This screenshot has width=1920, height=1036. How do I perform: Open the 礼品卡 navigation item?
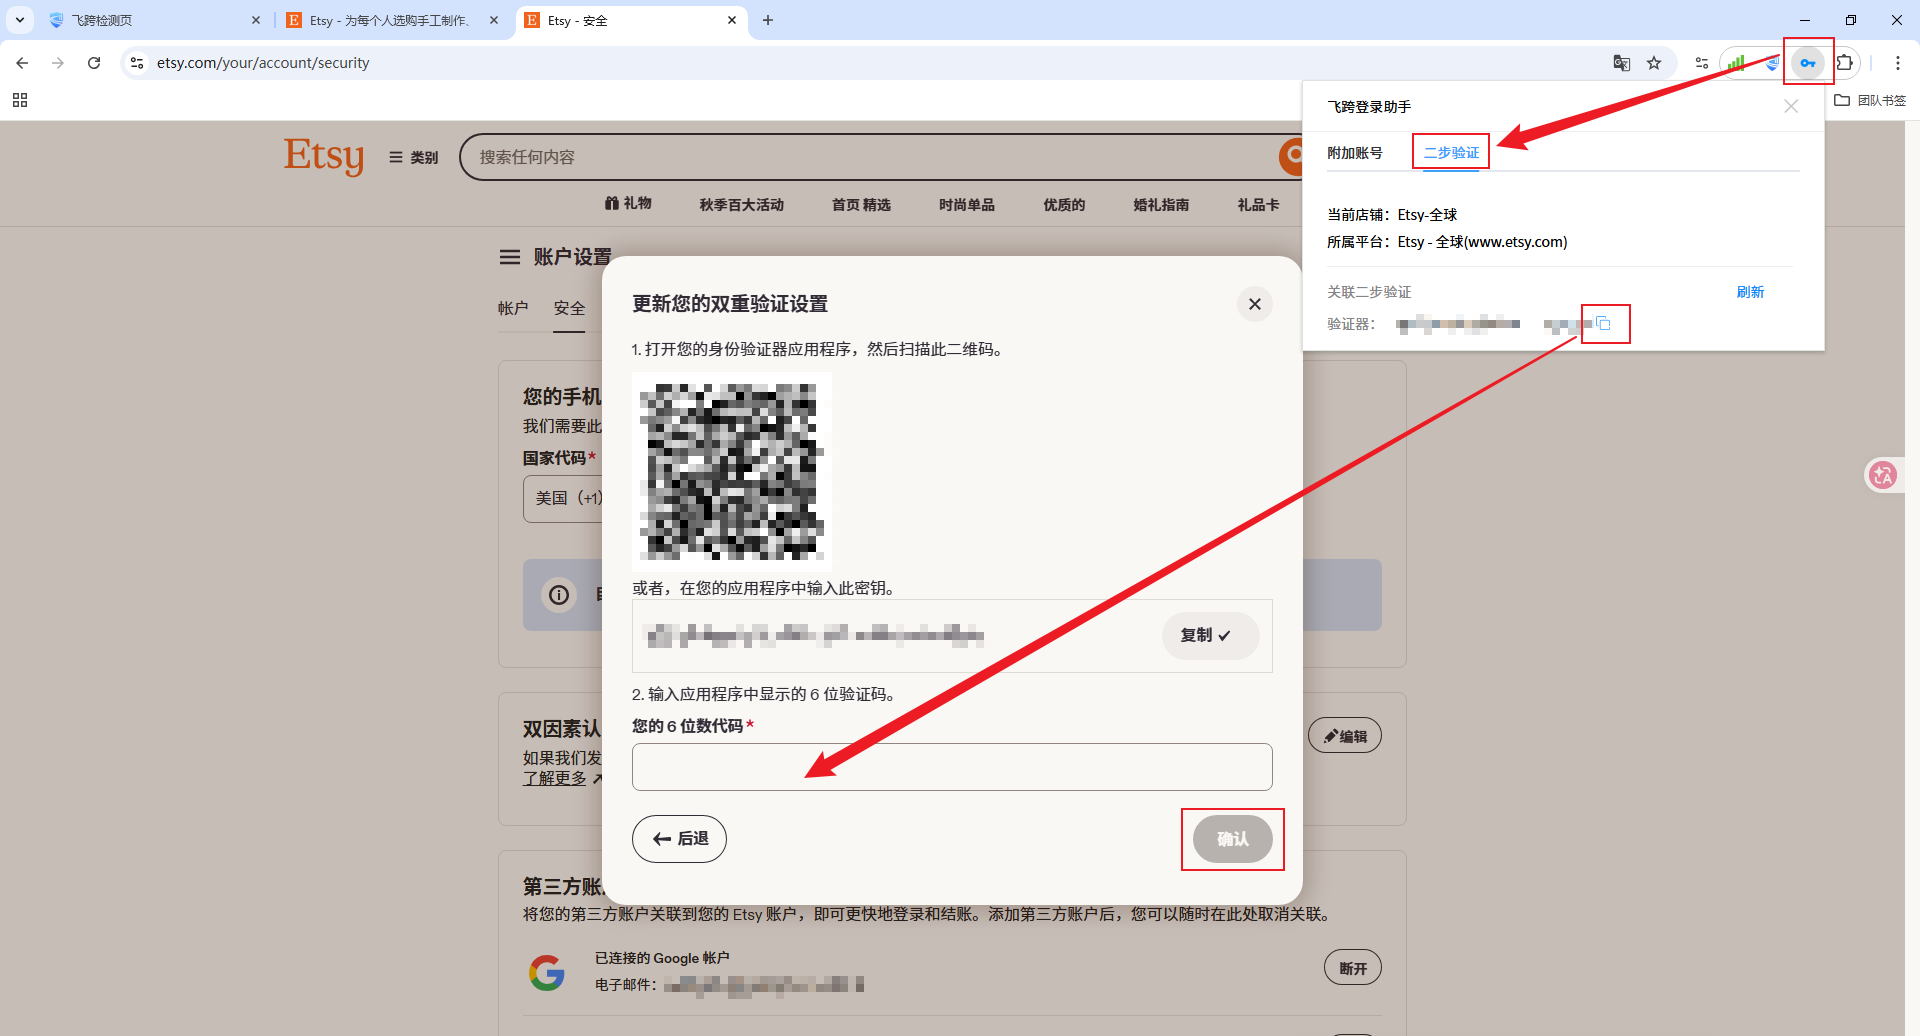click(1258, 205)
